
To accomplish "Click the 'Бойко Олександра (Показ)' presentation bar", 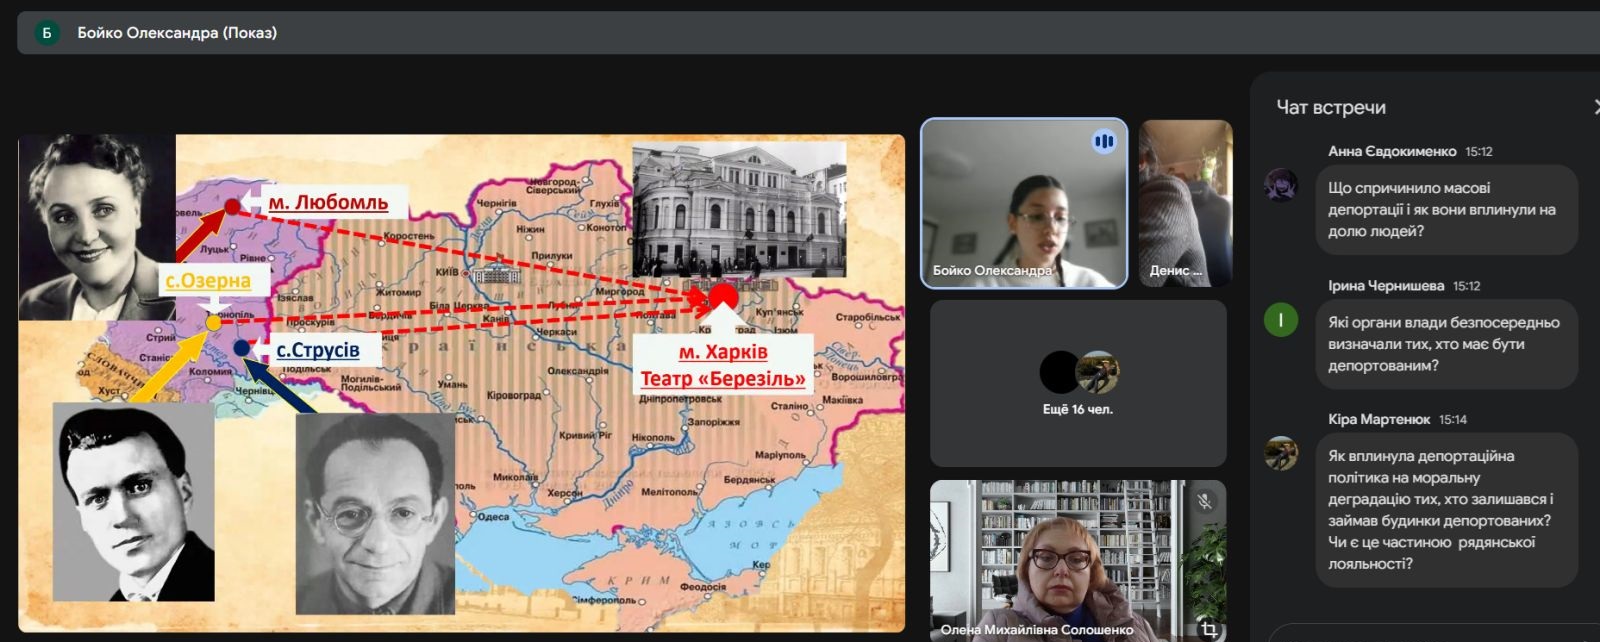I will tap(178, 33).
